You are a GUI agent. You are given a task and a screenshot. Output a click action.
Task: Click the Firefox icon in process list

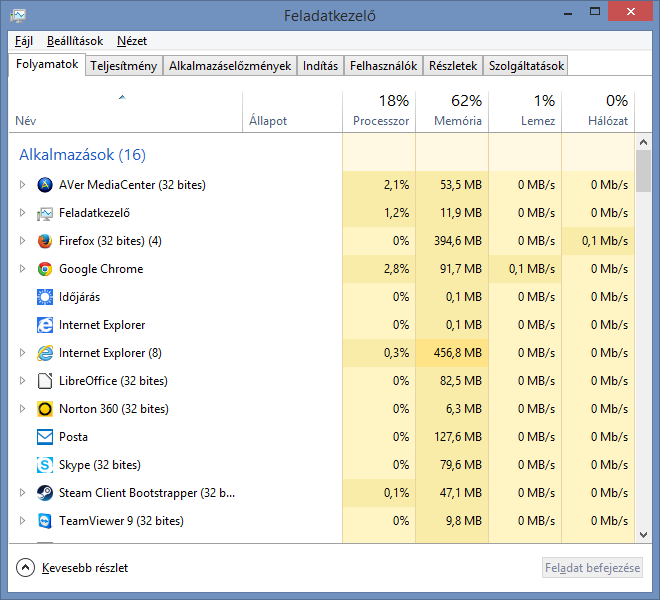pyautogui.click(x=45, y=241)
